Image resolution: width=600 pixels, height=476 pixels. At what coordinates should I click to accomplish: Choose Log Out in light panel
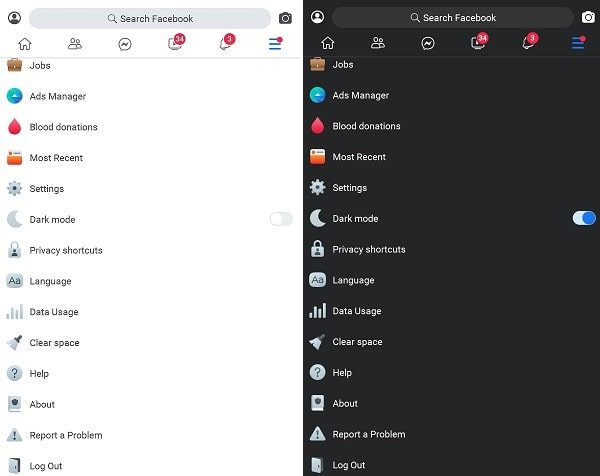[46, 466]
